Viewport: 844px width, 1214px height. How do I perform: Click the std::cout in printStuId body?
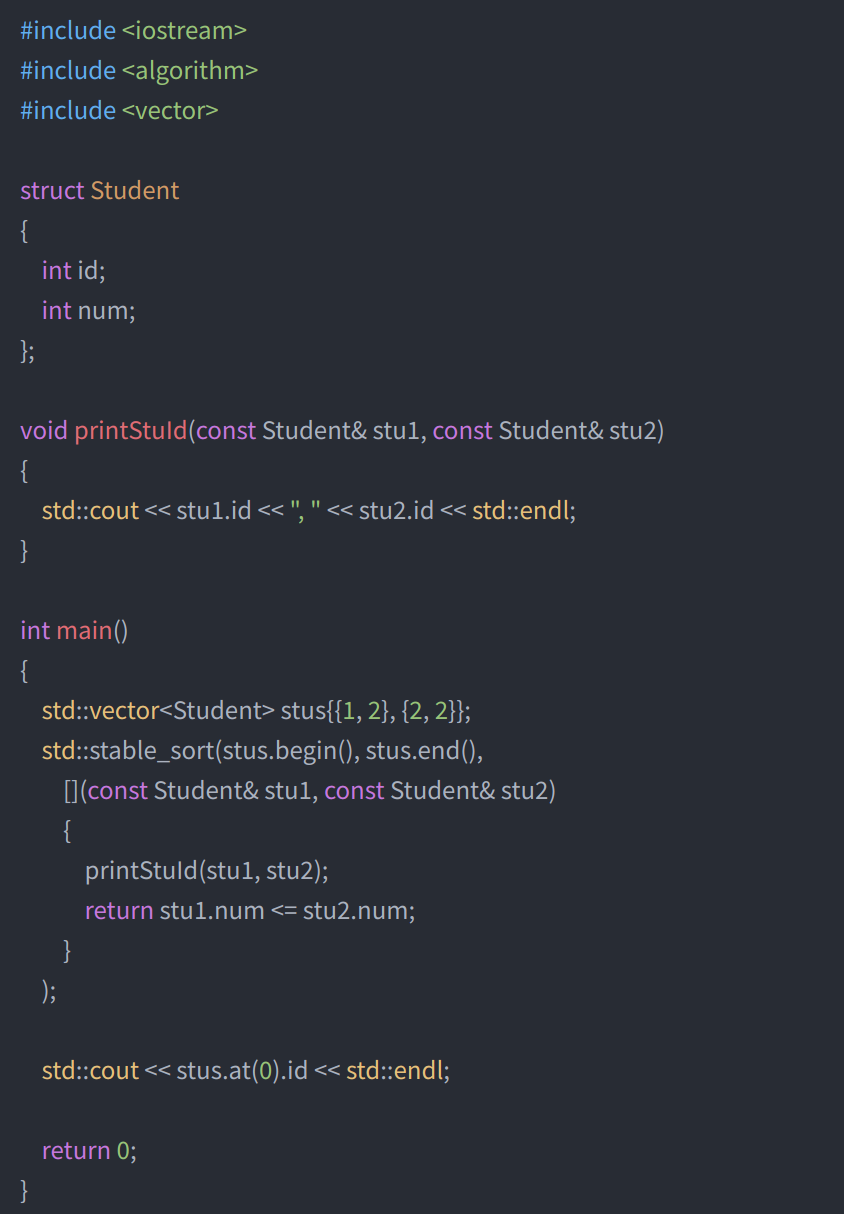(x=90, y=511)
